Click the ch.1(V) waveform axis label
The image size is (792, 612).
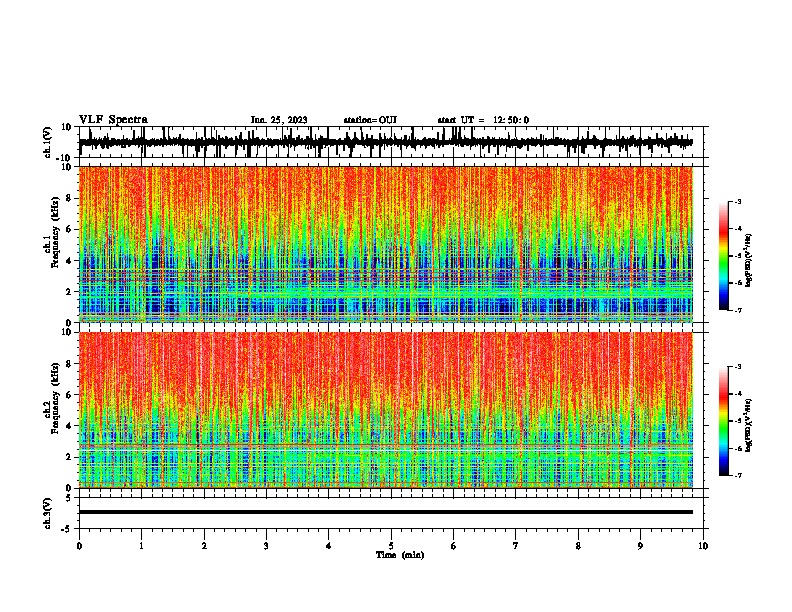(x=48, y=142)
